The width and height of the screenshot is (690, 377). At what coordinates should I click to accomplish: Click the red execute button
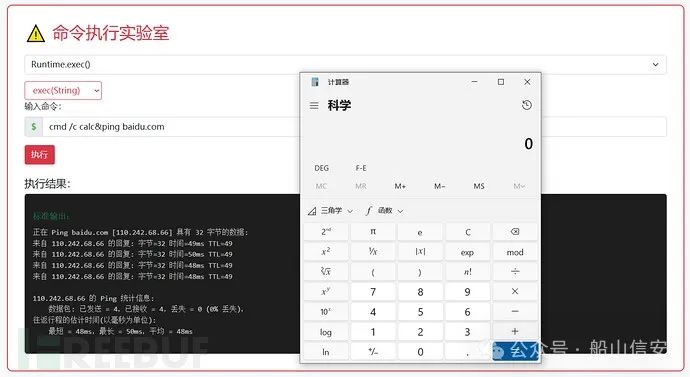[x=40, y=154]
